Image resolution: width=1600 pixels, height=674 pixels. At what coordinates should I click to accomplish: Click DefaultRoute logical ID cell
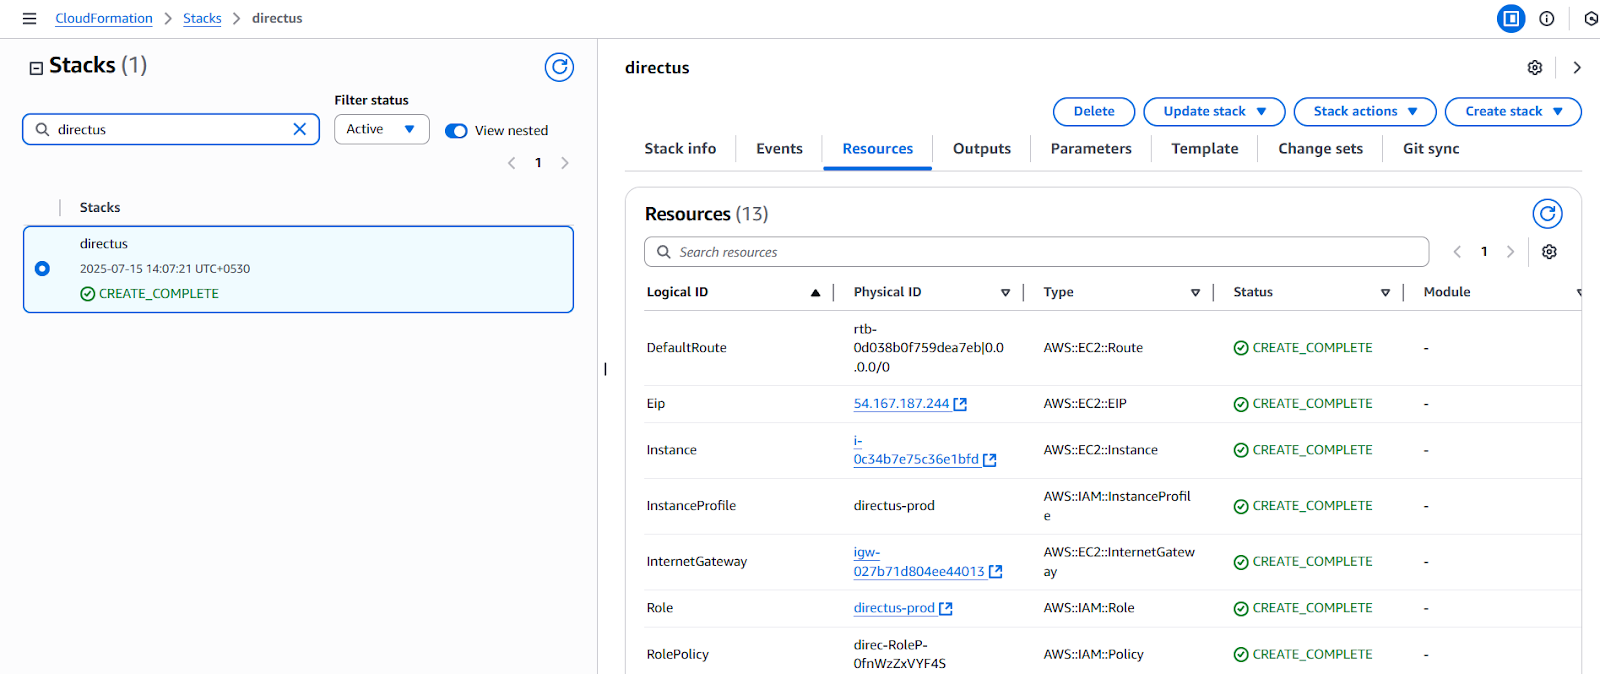(x=686, y=348)
